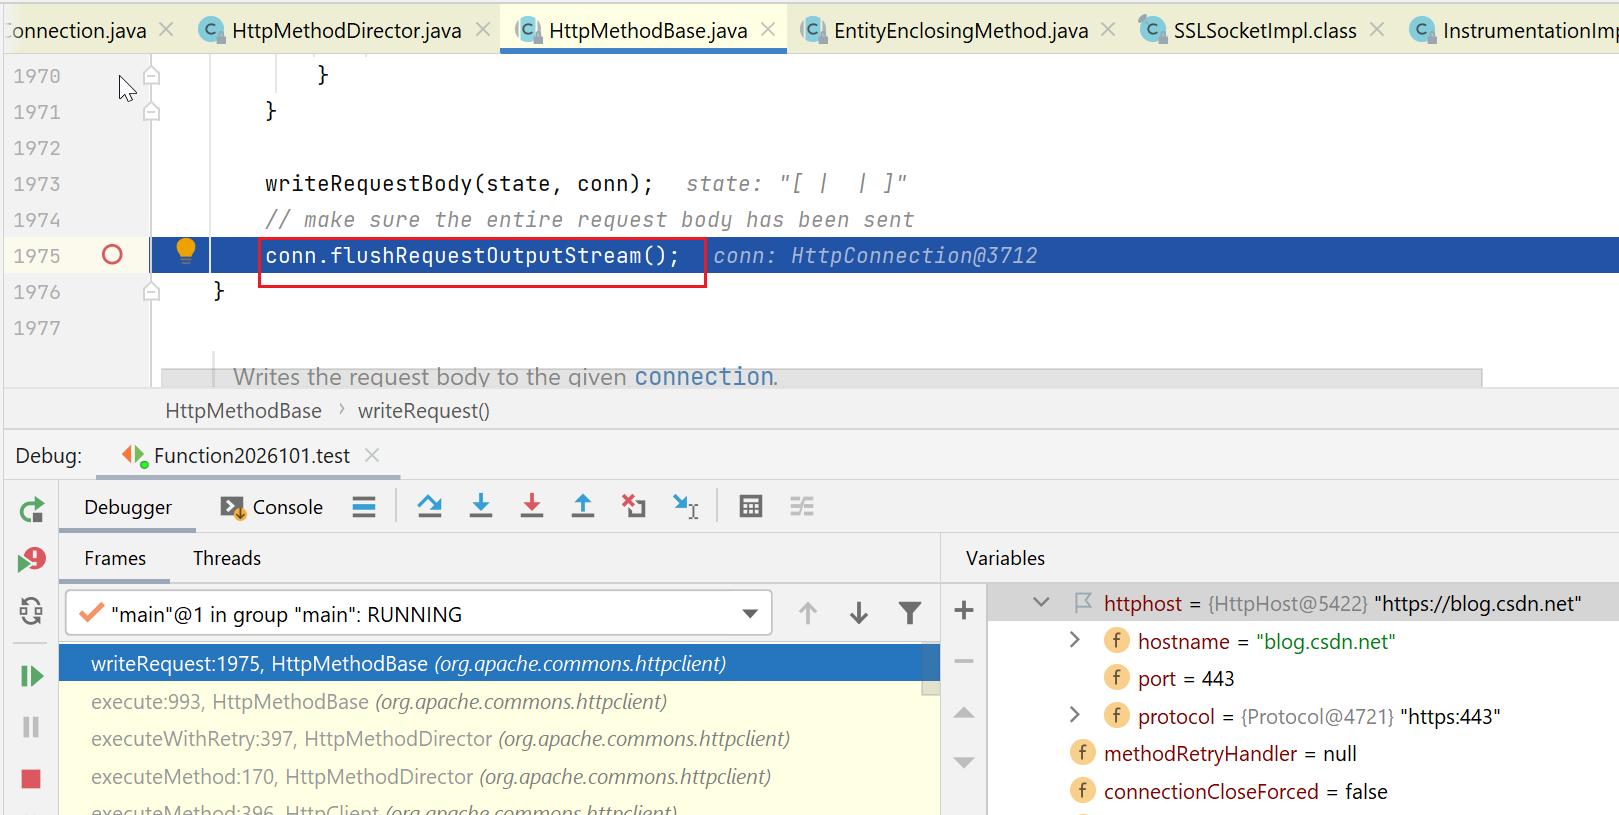Resume program execution
This screenshot has height=815, width=1619.
[x=31, y=676]
